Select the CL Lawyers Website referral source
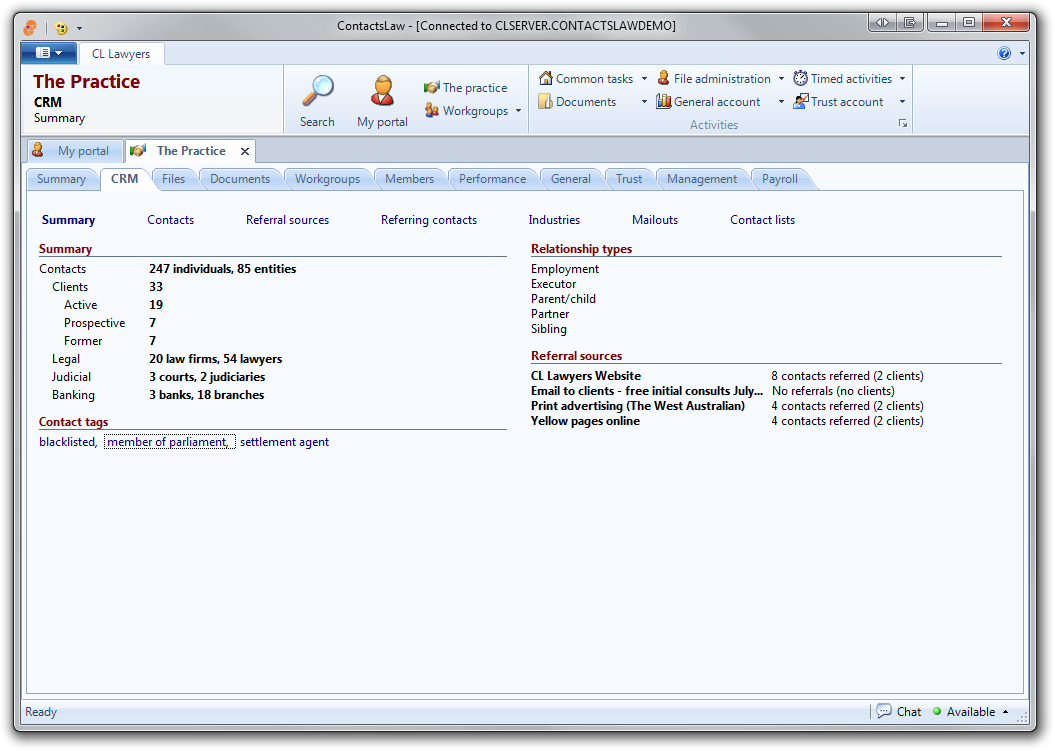 pyautogui.click(x=585, y=376)
